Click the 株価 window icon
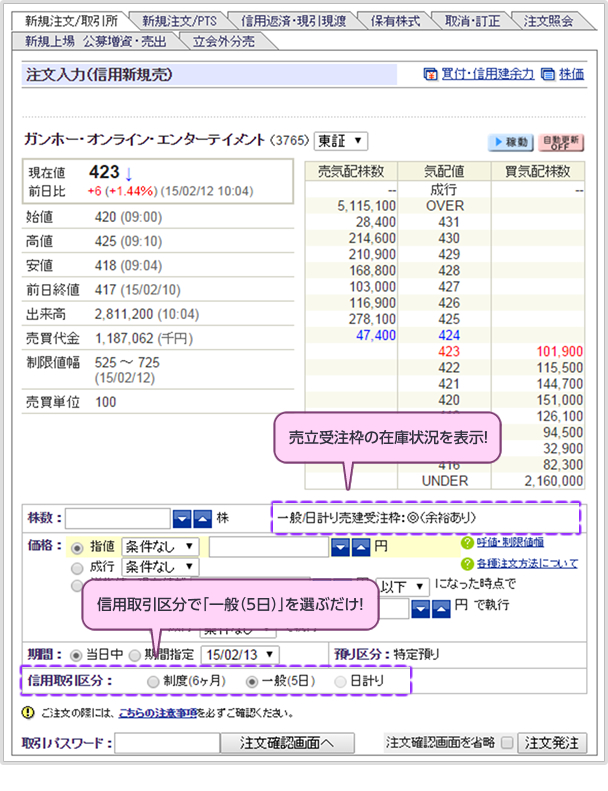 click(x=548, y=75)
